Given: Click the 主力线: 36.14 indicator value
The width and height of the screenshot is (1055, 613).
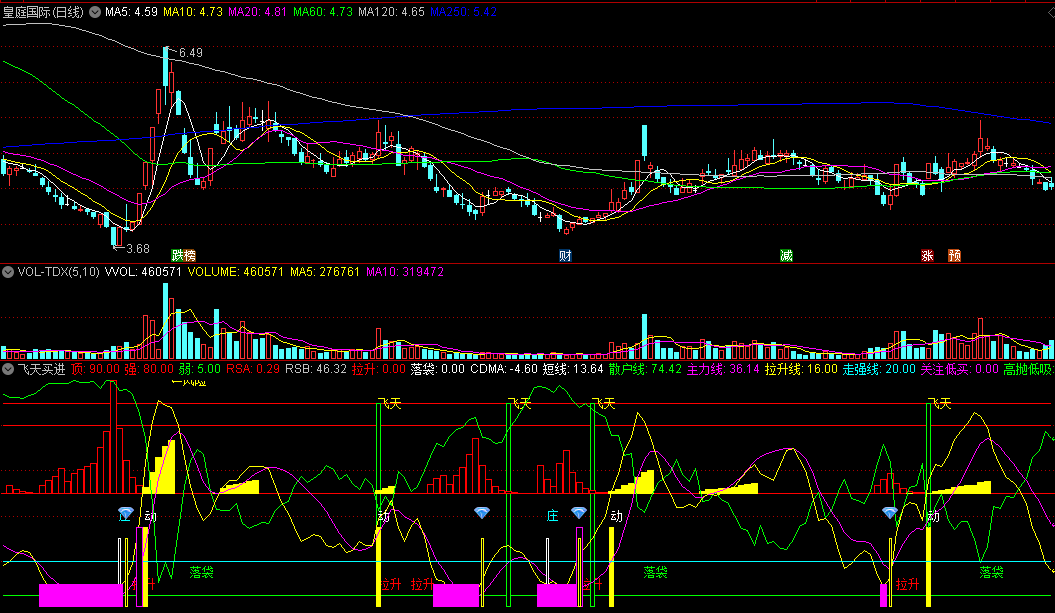Looking at the screenshot, I should [x=723, y=369].
